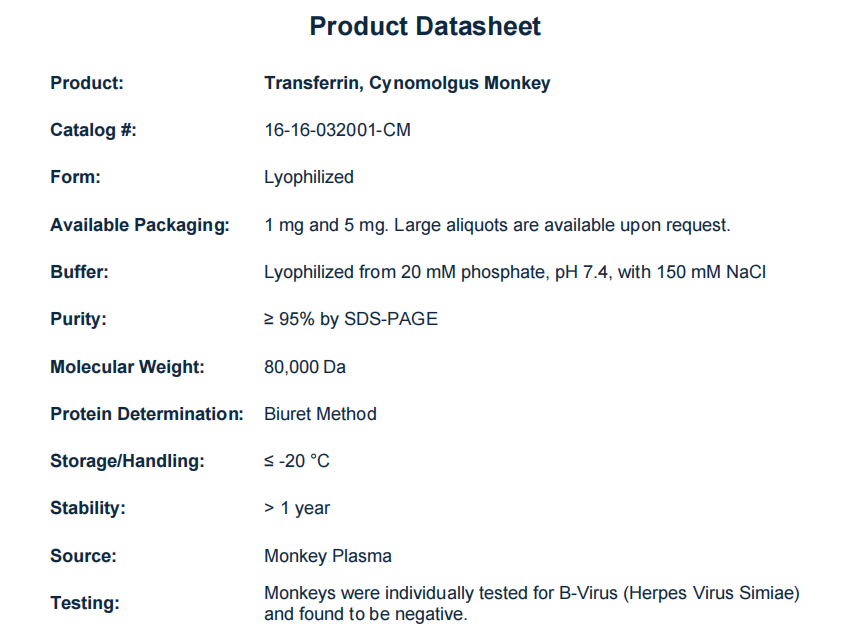Screen dimensions: 849x641
Task: Click the Purity label
Action: tap(78, 319)
